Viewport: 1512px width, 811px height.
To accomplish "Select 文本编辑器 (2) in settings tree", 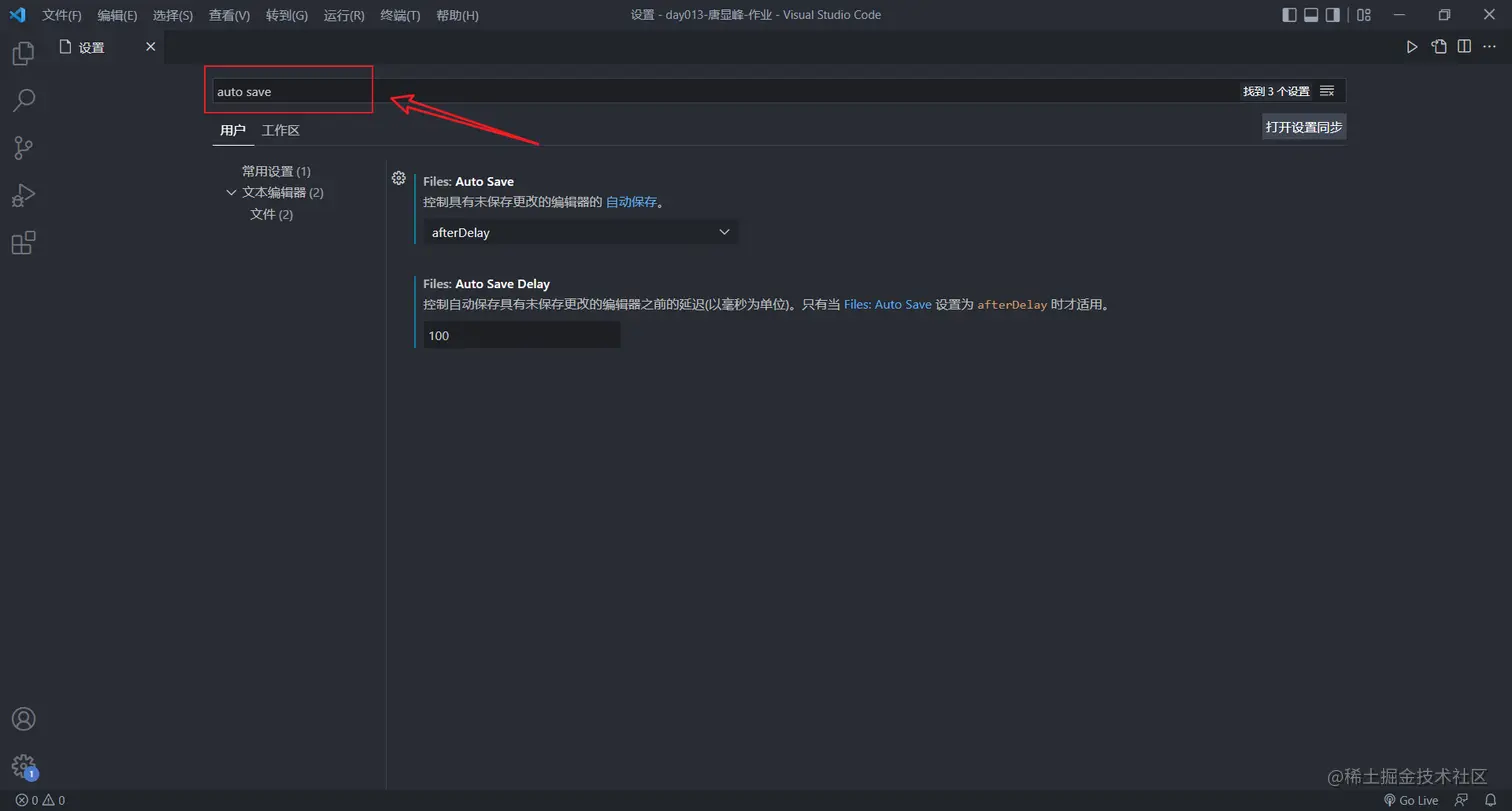I will pyautogui.click(x=283, y=192).
